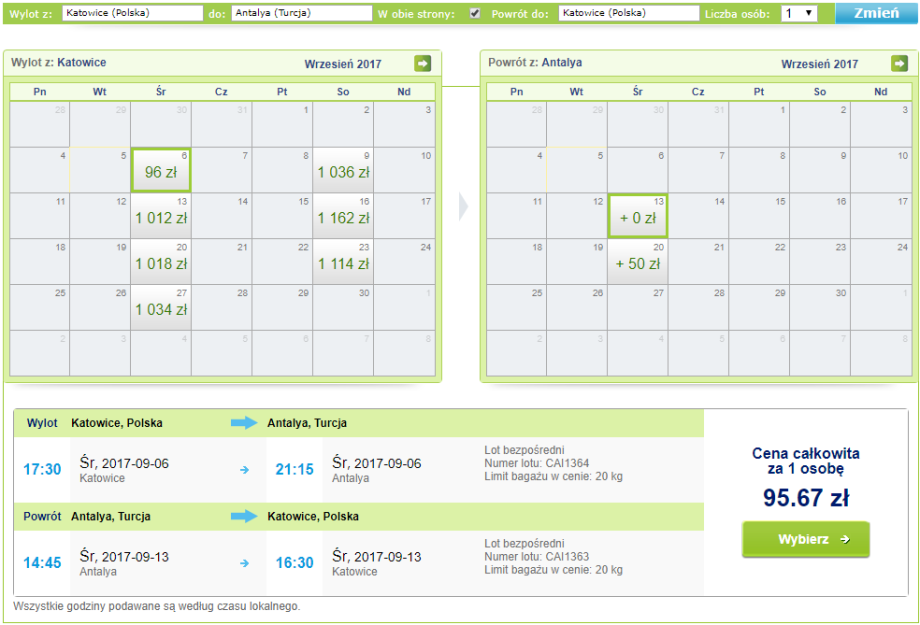Choose the +50 zł return on September 20

[x=638, y=262]
